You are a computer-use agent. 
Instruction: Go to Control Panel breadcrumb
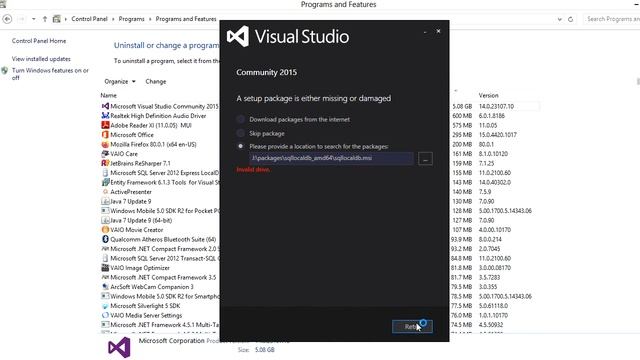tap(89, 19)
